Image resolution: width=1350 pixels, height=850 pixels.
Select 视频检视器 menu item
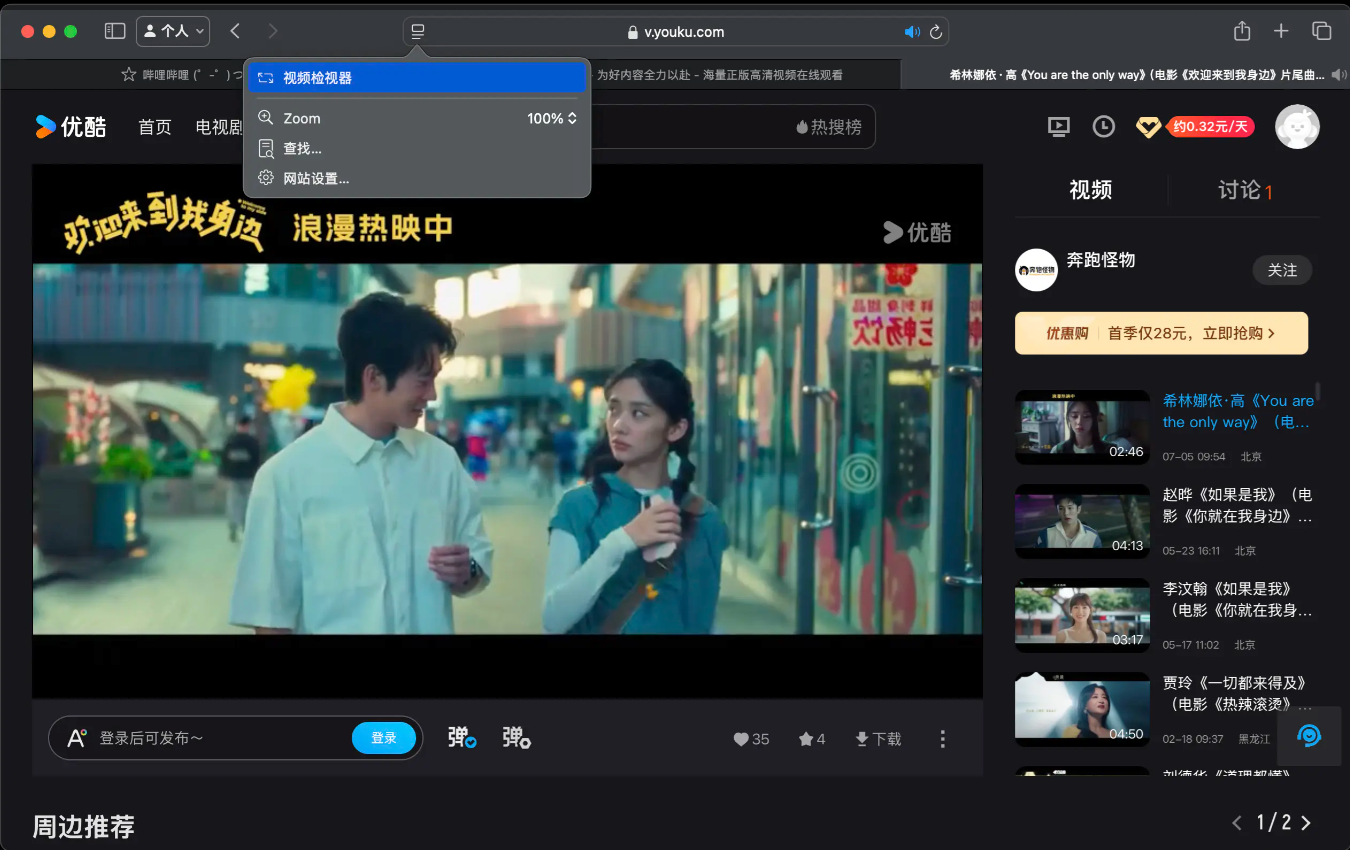pyautogui.click(x=416, y=78)
